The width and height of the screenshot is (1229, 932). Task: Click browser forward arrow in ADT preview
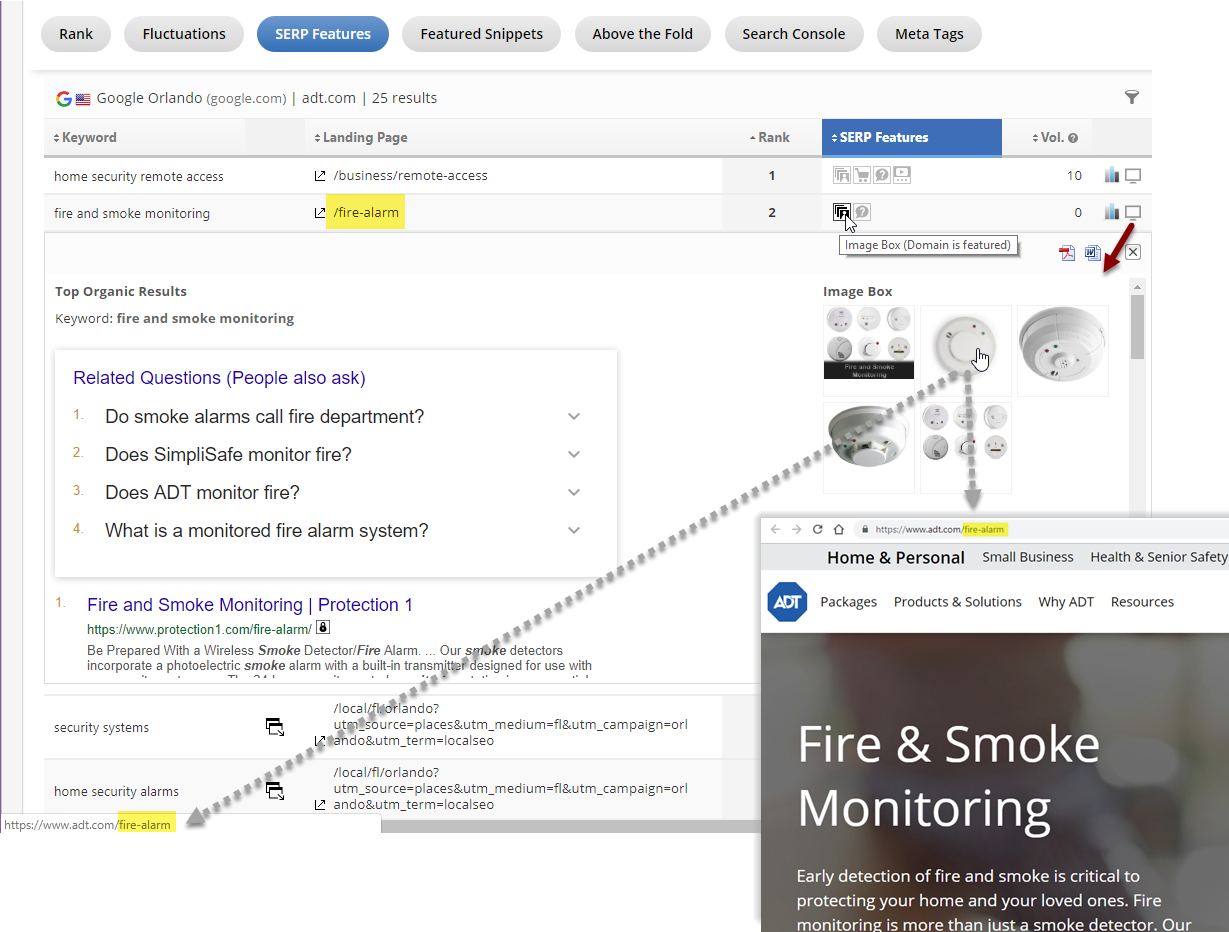pyautogui.click(x=797, y=529)
